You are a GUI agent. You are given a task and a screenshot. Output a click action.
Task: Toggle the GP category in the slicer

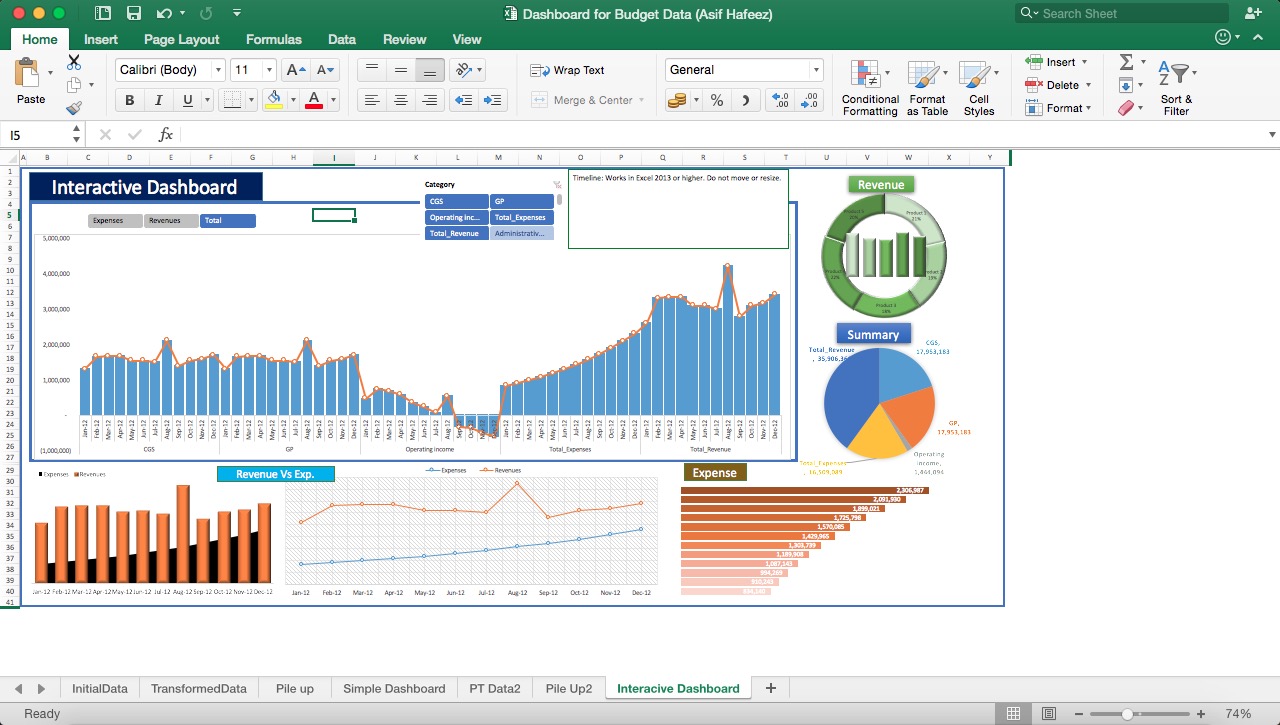click(x=520, y=201)
